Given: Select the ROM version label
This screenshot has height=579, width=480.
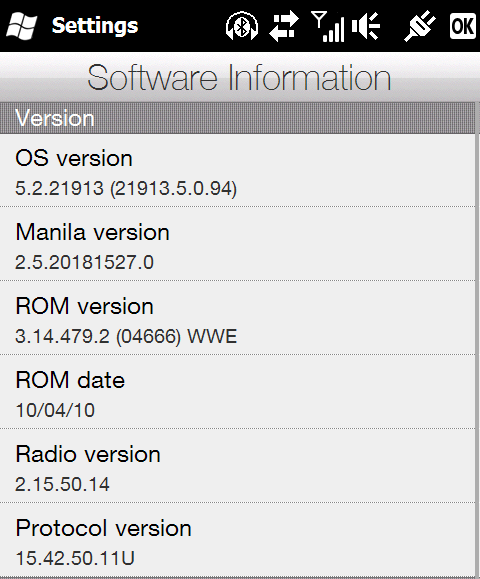Looking at the screenshot, I should (84, 306).
